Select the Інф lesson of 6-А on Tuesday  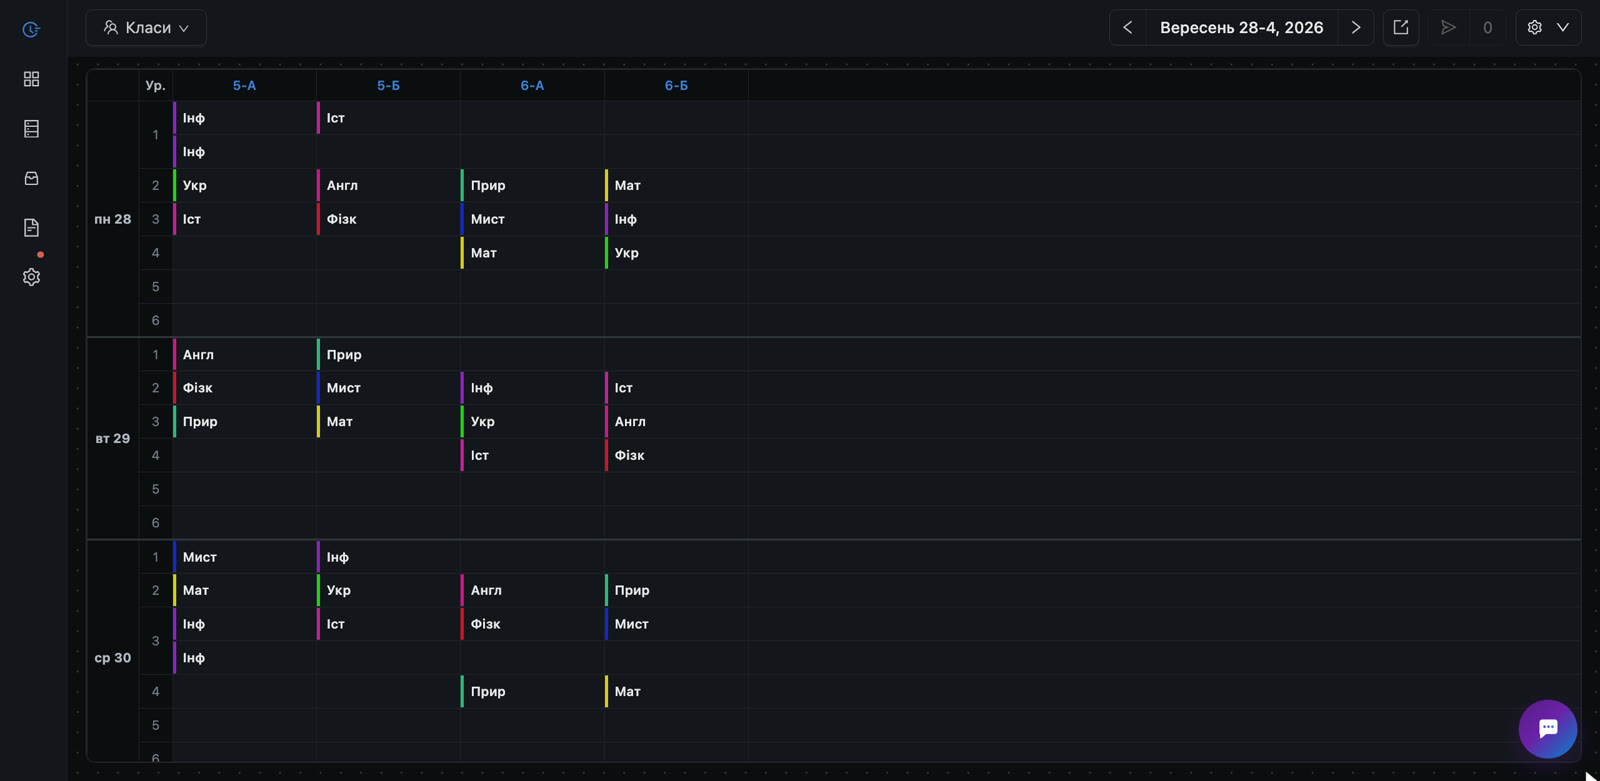tap(533, 388)
